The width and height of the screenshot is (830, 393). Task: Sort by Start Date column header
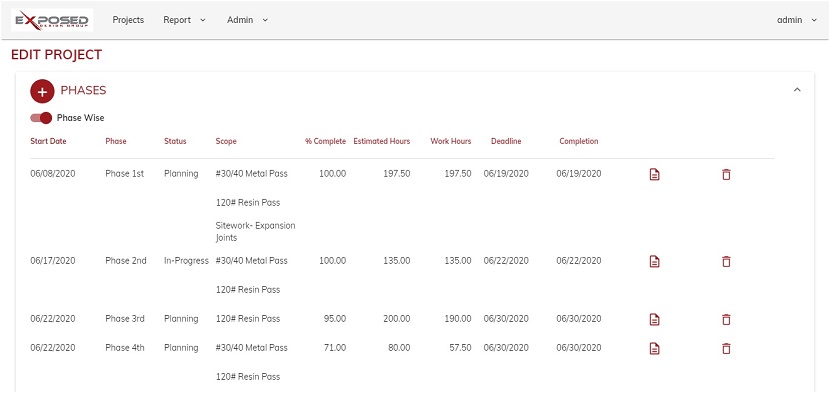point(48,141)
